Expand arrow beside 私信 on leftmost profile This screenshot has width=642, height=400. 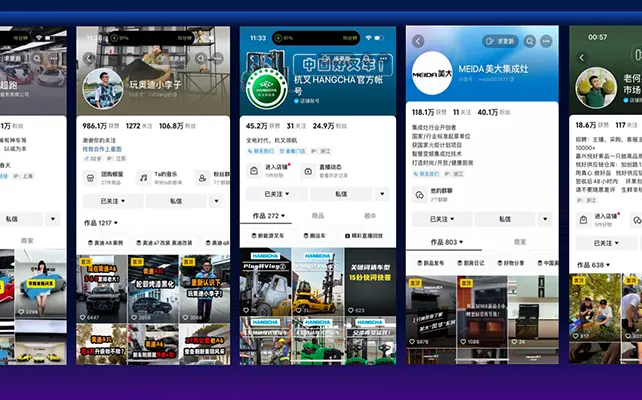click(x=53, y=219)
